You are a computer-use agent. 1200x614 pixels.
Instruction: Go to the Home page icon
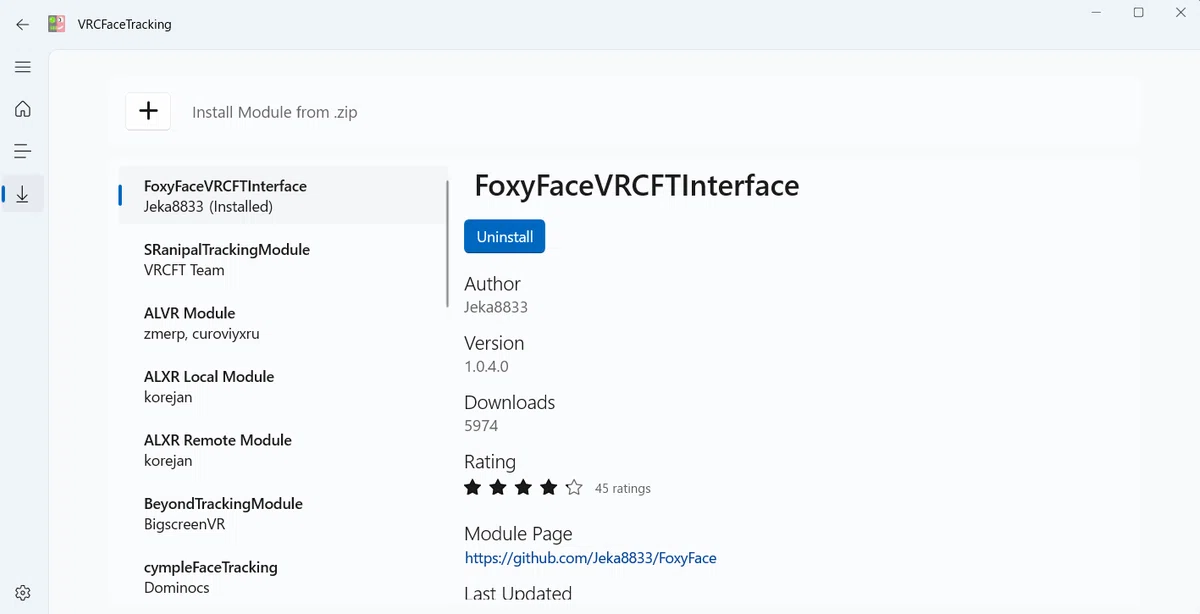(x=23, y=109)
